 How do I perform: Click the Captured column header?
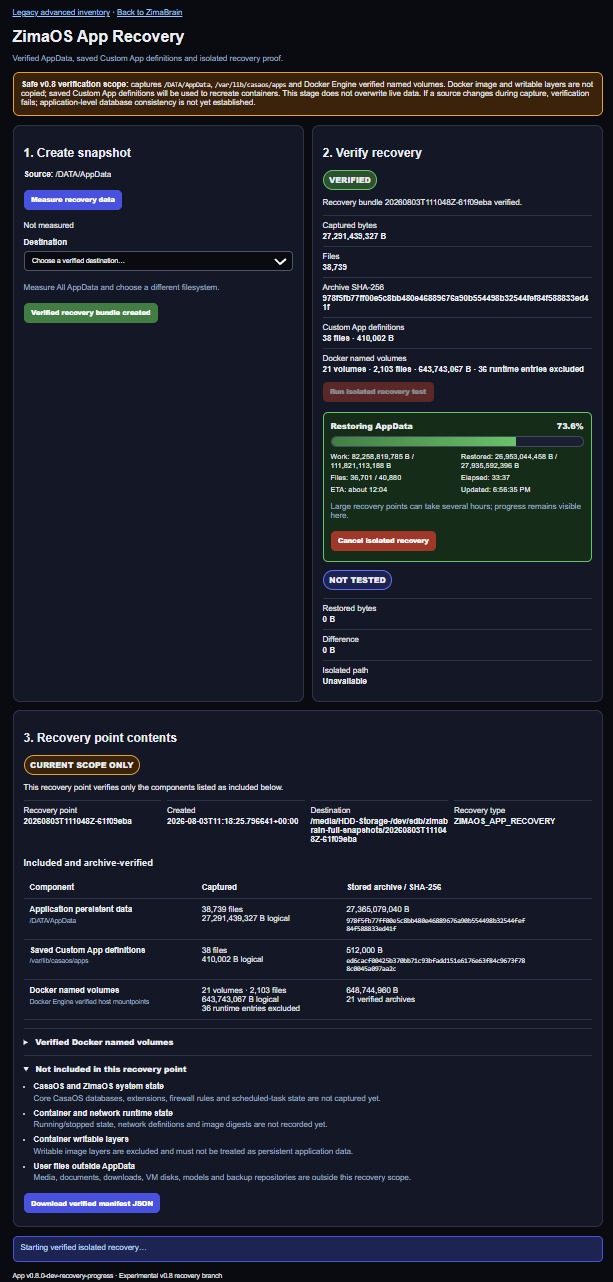click(219, 886)
